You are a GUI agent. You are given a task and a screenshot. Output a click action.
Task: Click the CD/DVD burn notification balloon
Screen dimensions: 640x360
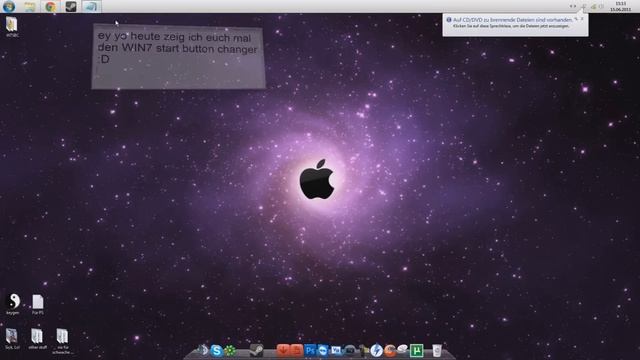click(x=516, y=25)
